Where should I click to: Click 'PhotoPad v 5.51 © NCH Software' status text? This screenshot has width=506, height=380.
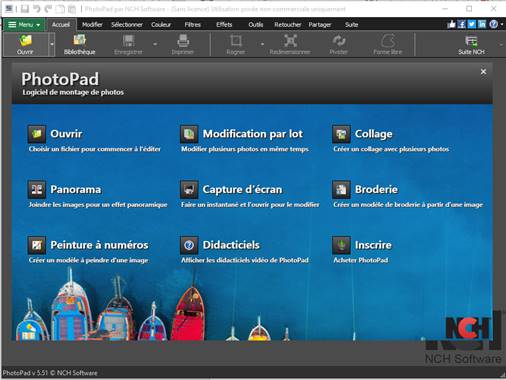(x=50, y=373)
